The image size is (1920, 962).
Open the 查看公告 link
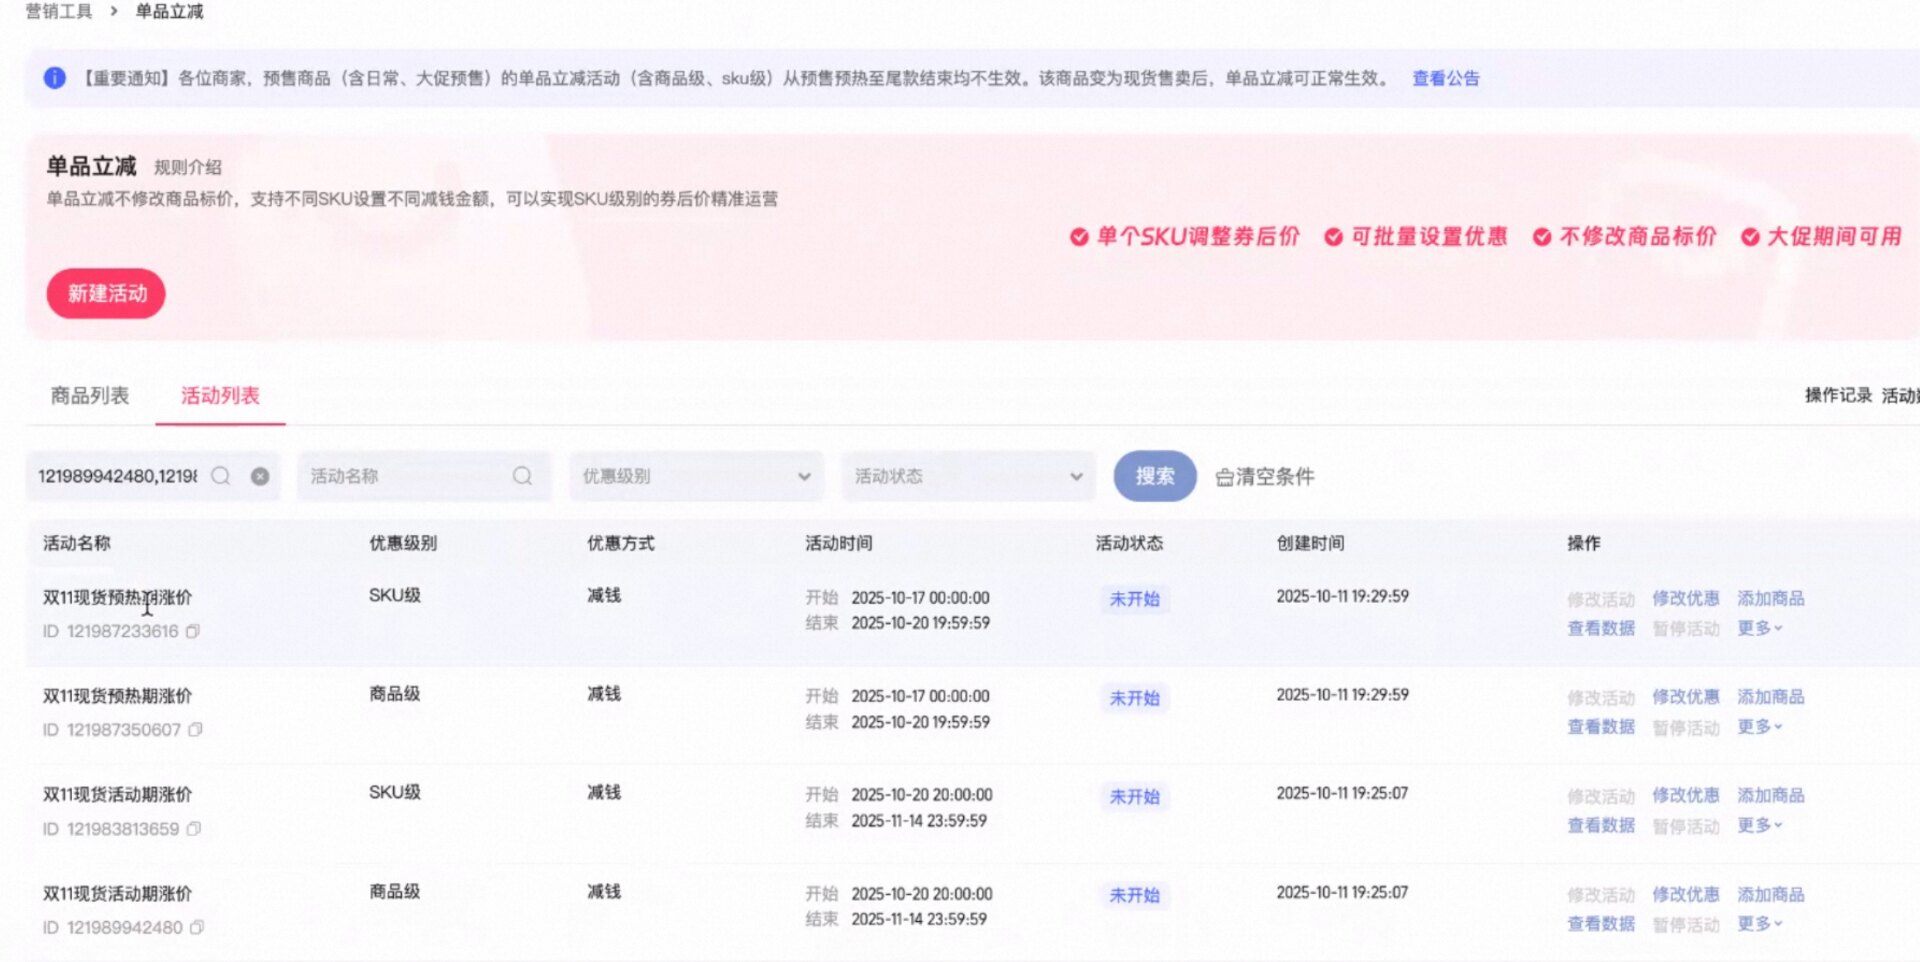coord(1446,78)
